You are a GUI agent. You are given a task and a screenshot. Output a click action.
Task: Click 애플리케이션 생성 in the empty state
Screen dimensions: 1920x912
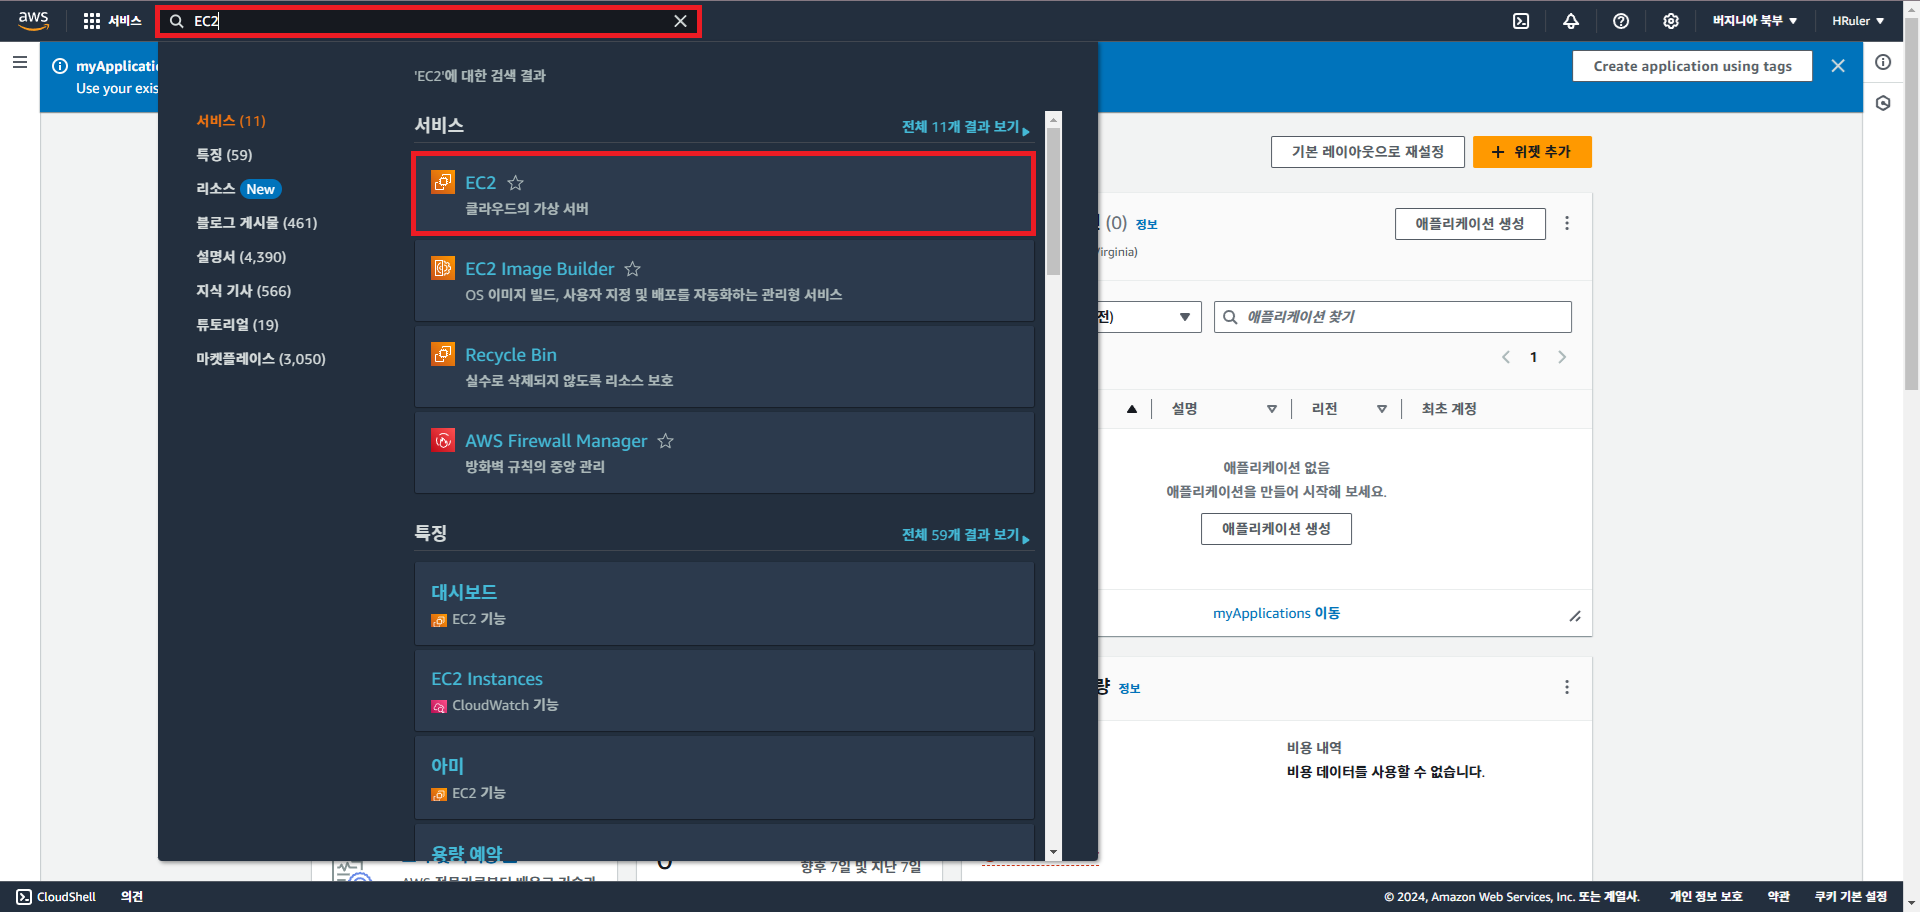click(x=1276, y=529)
